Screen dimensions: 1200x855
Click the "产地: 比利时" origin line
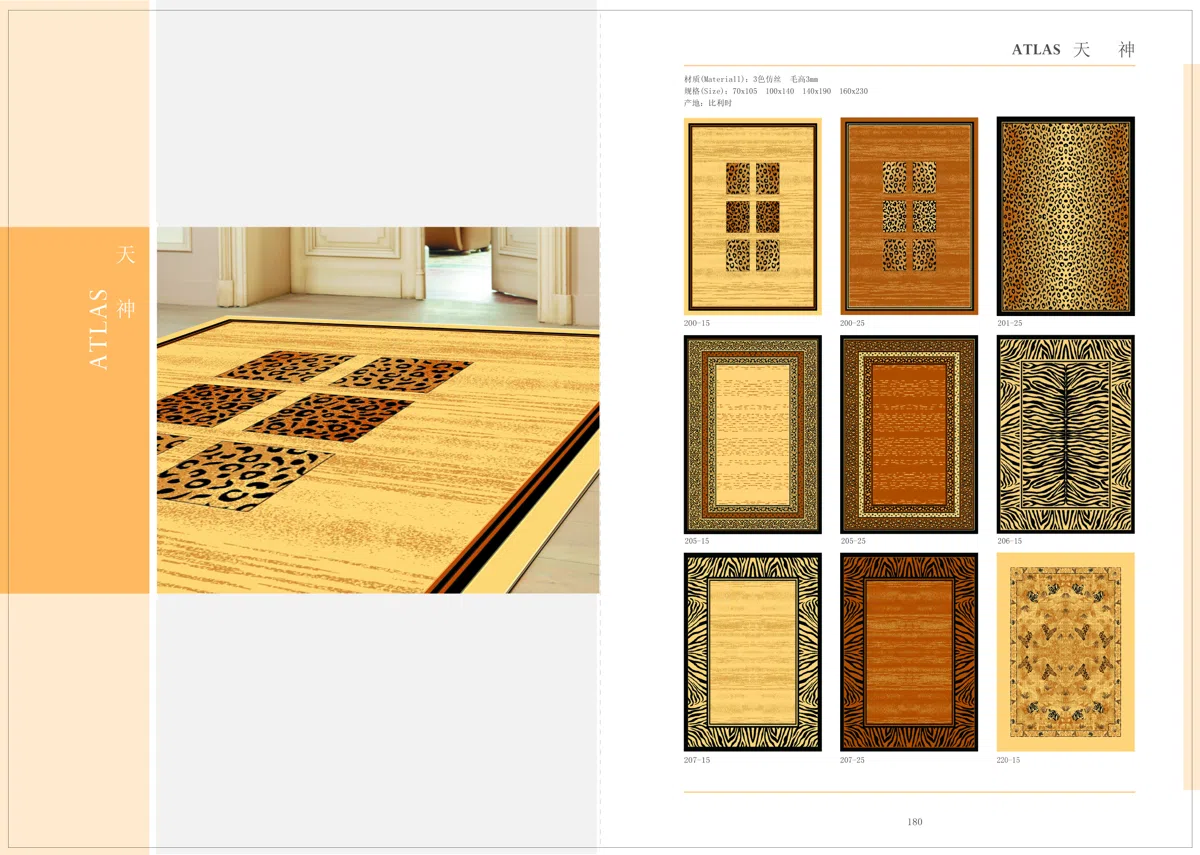click(x=708, y=103)
